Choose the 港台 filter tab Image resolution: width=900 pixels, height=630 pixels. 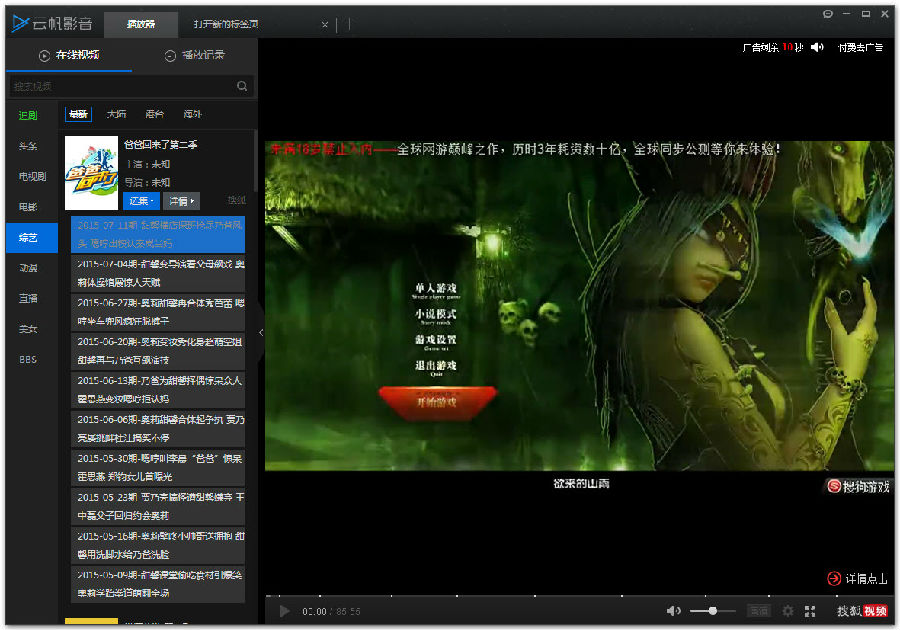coord(154,114)
